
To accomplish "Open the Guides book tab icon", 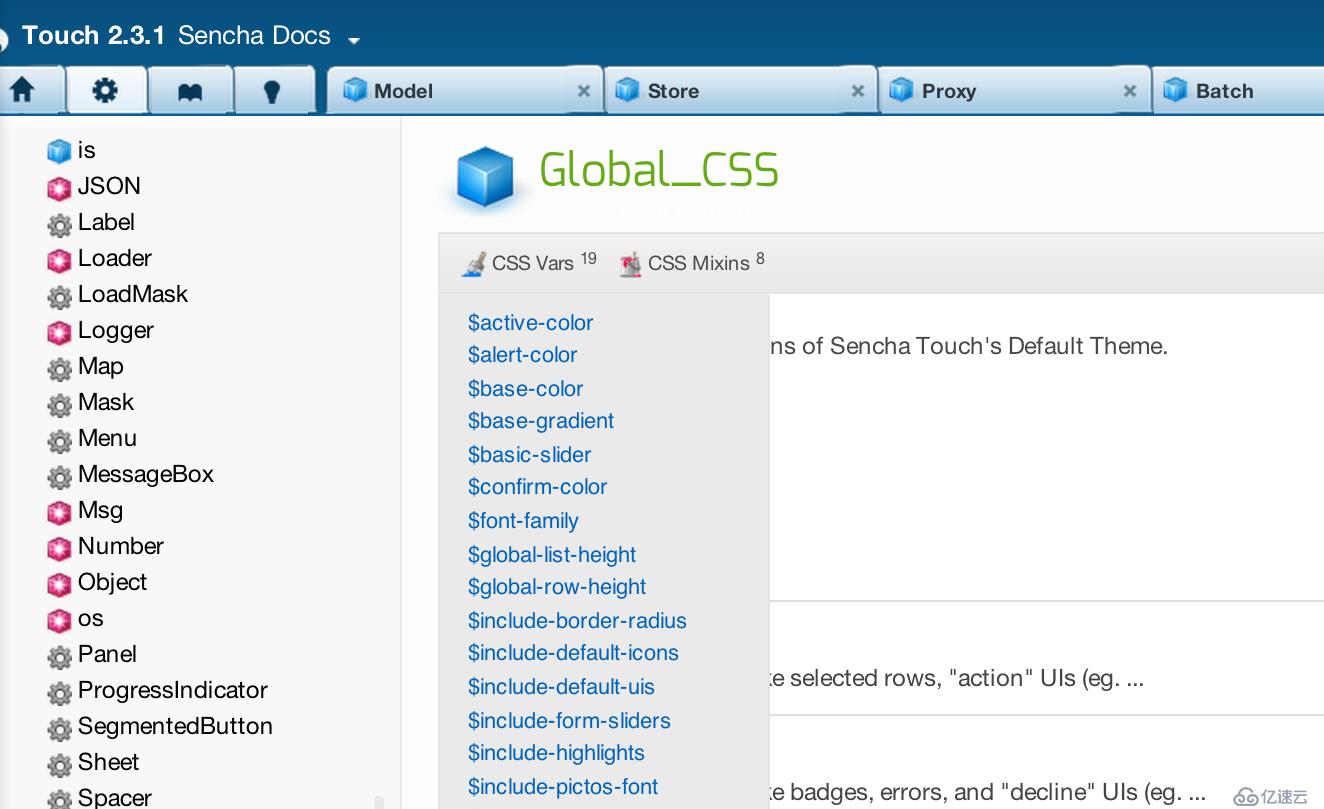I will click(x=190, y=92).
